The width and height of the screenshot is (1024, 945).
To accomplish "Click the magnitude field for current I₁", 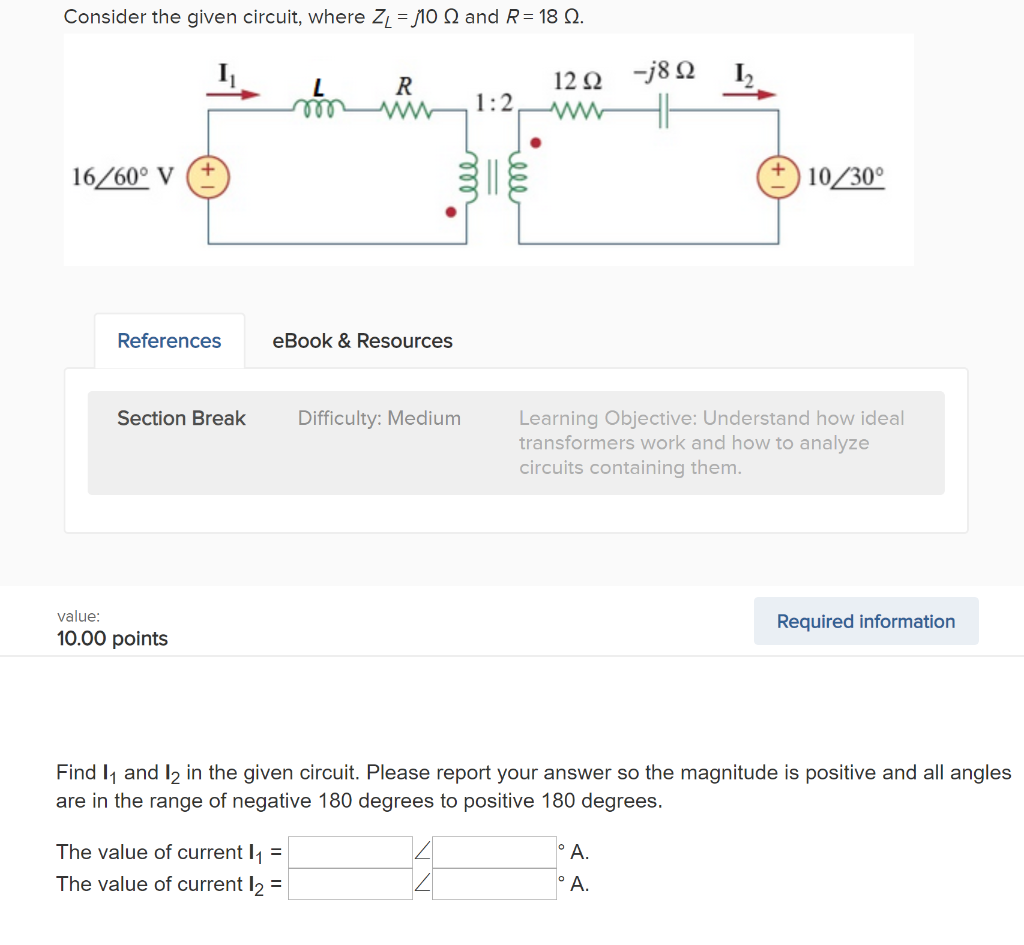I will tap(349, 852).
